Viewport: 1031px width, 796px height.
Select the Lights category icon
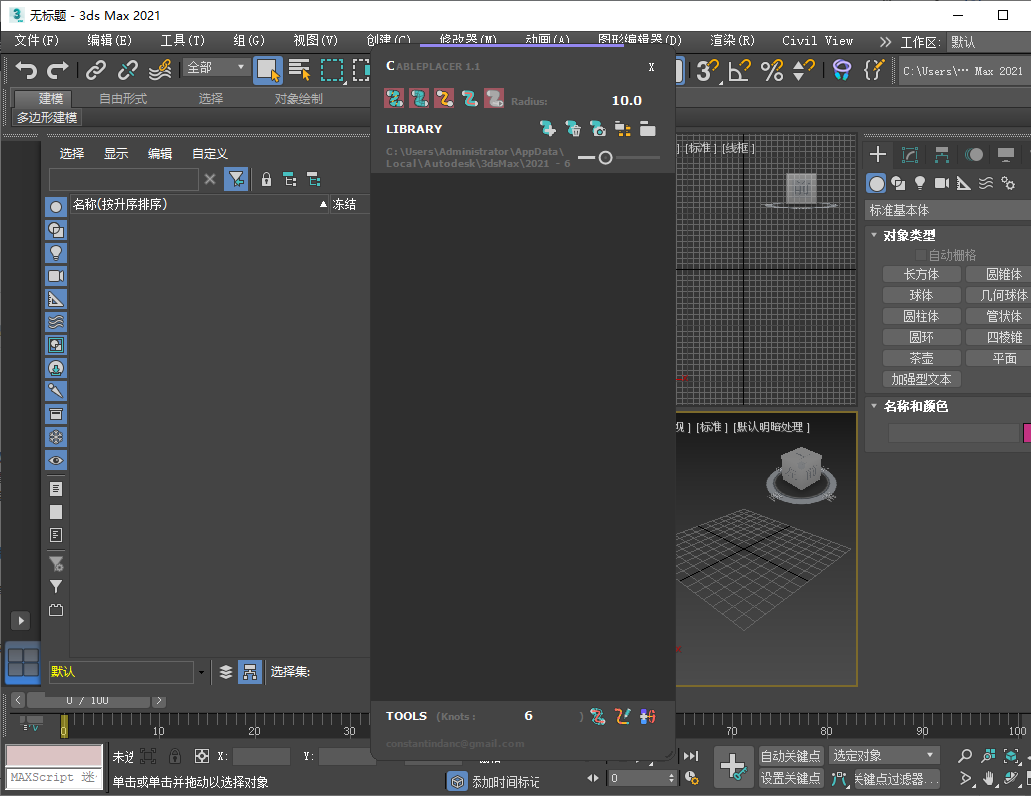[x=920, y=182]
